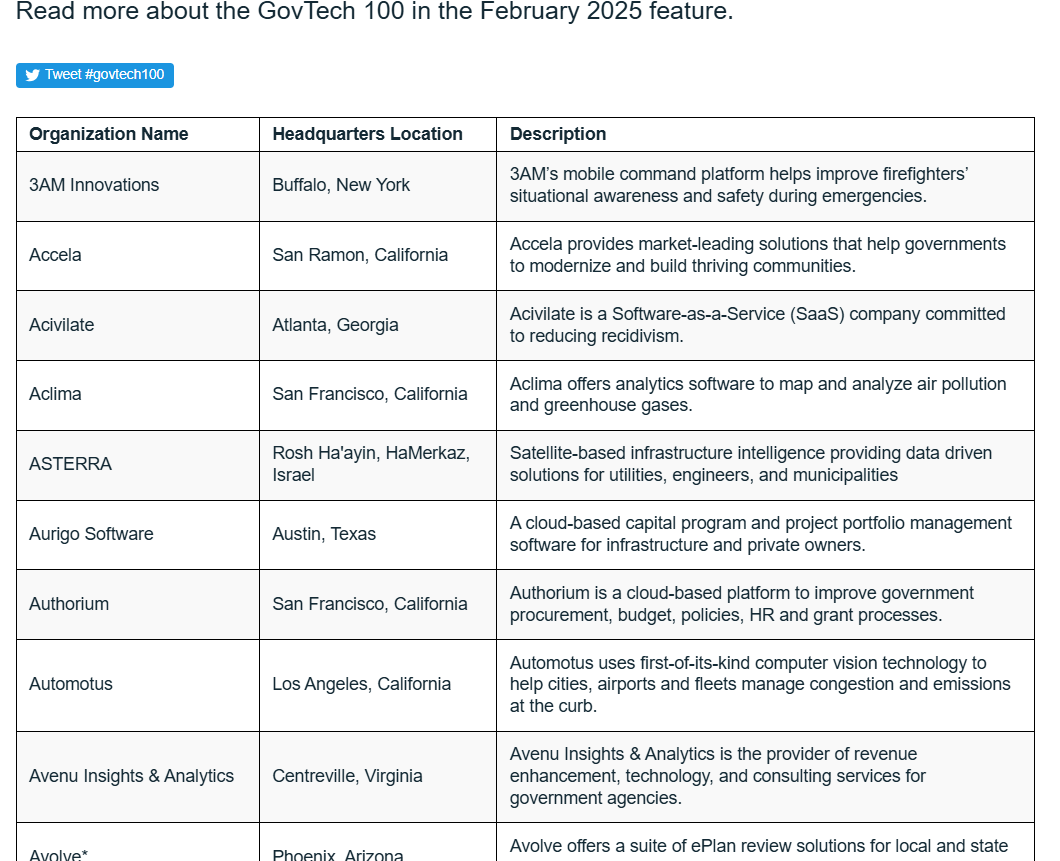Click the Aclima air pollution analytics description
The image size is (1060, 861).
[765, 395]
